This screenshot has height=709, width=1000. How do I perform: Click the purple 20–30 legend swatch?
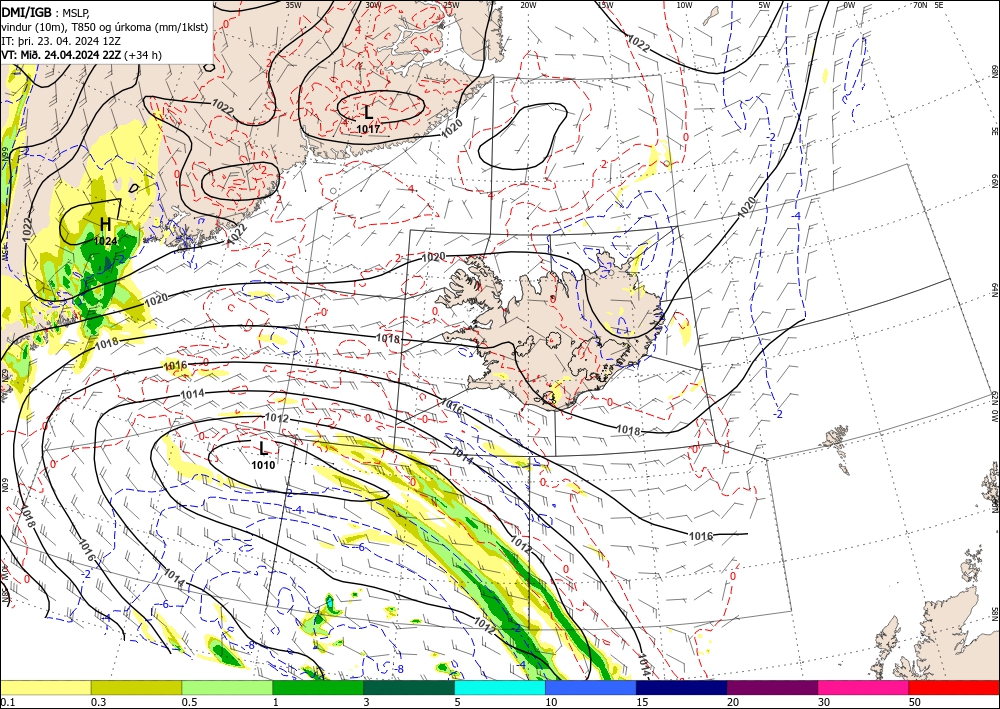tap(772, 687)
